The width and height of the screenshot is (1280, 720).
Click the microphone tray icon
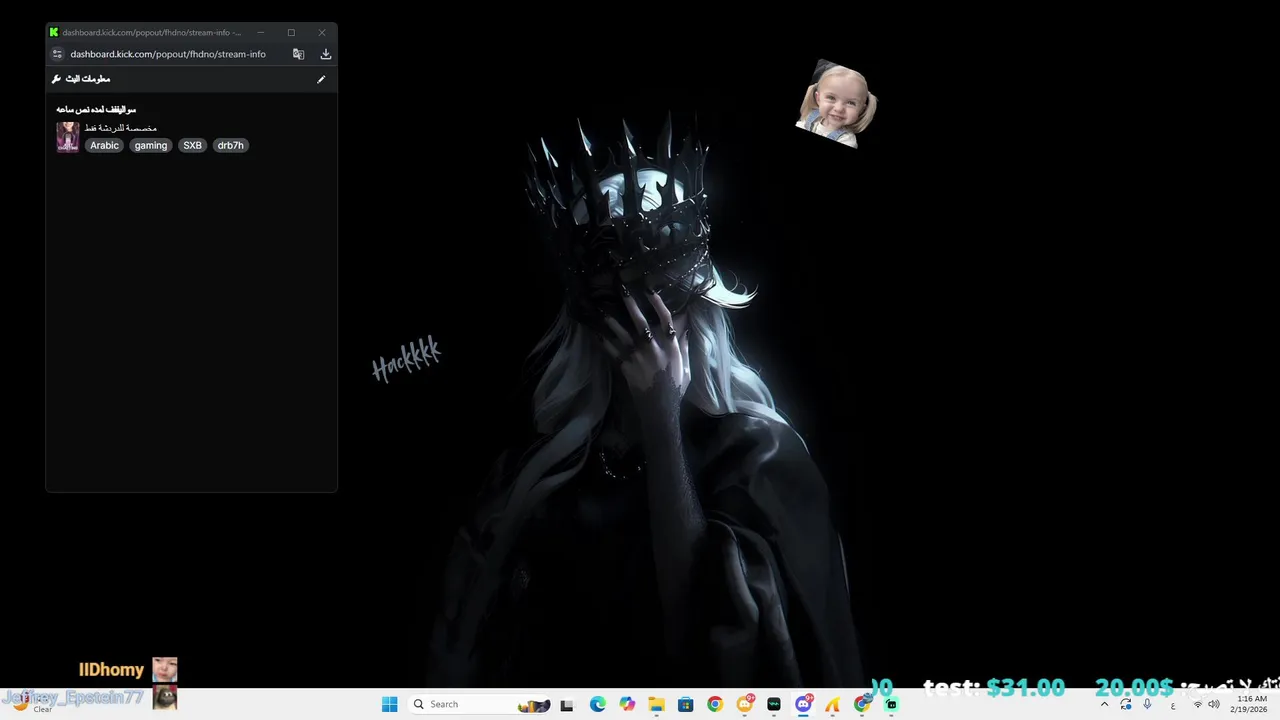pyautogui.click(x=1148, y=704)
